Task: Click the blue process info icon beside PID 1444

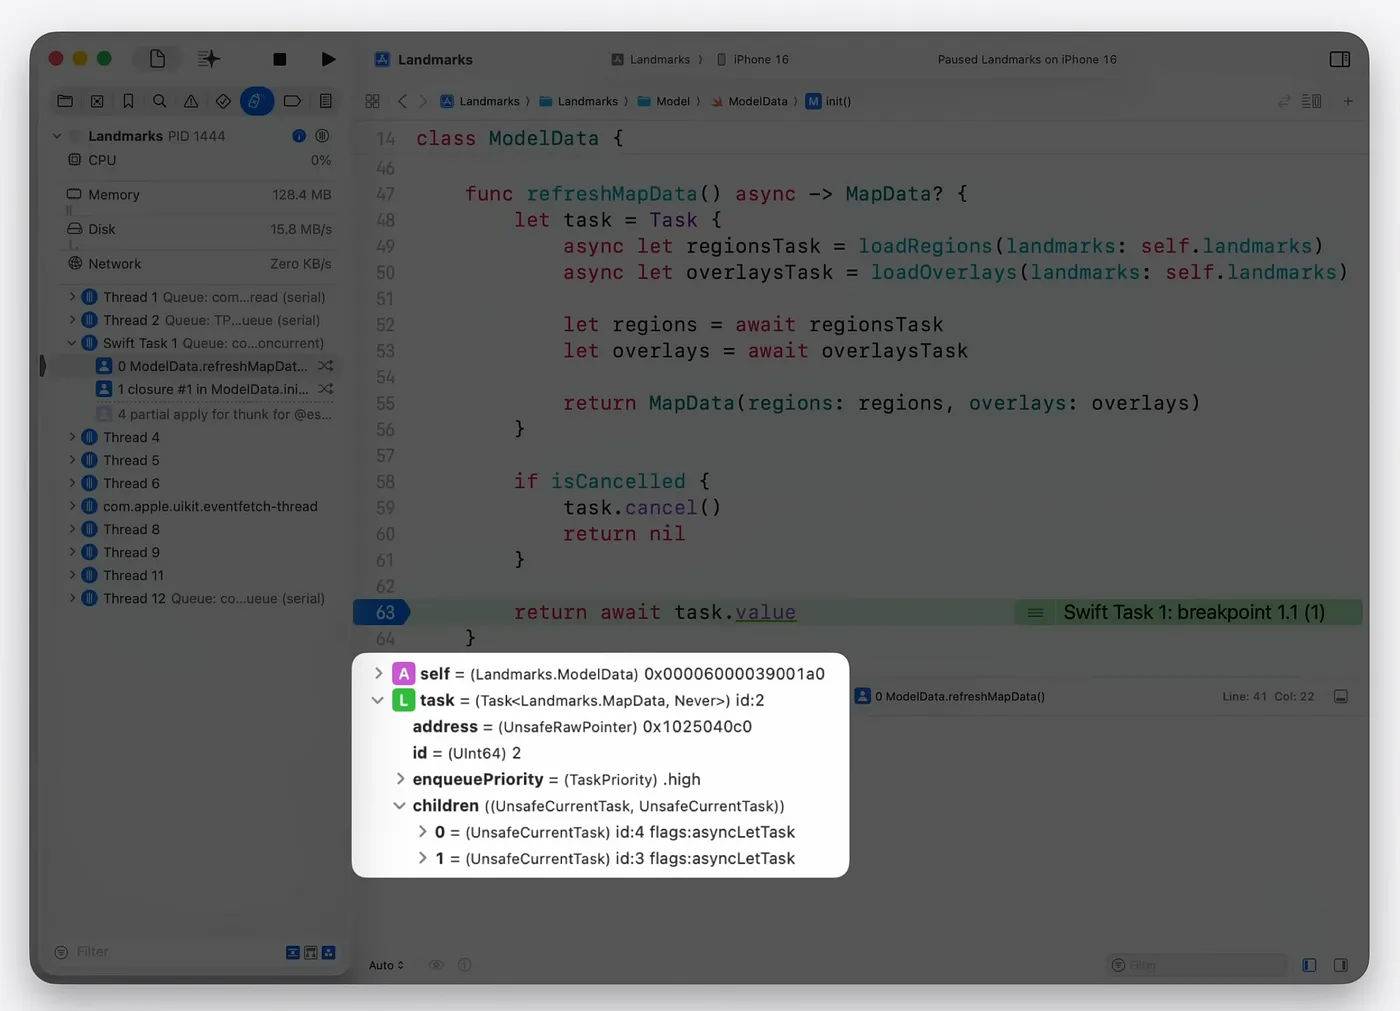Action: click(x=299, y=136)
